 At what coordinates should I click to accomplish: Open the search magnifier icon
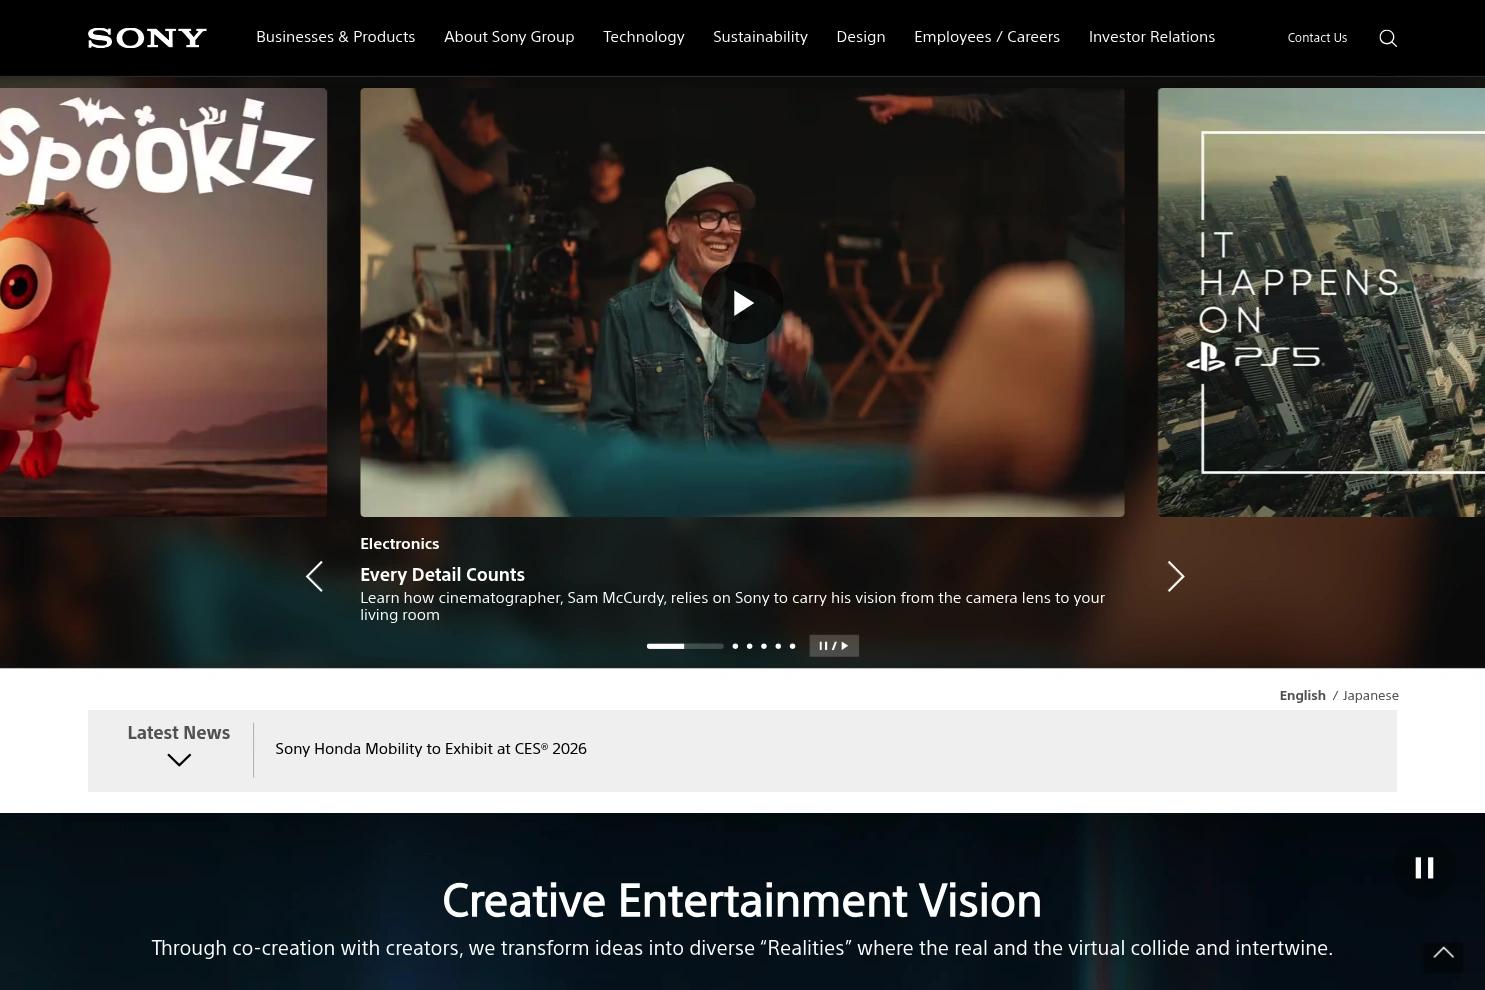click(x=1388, y=38)
